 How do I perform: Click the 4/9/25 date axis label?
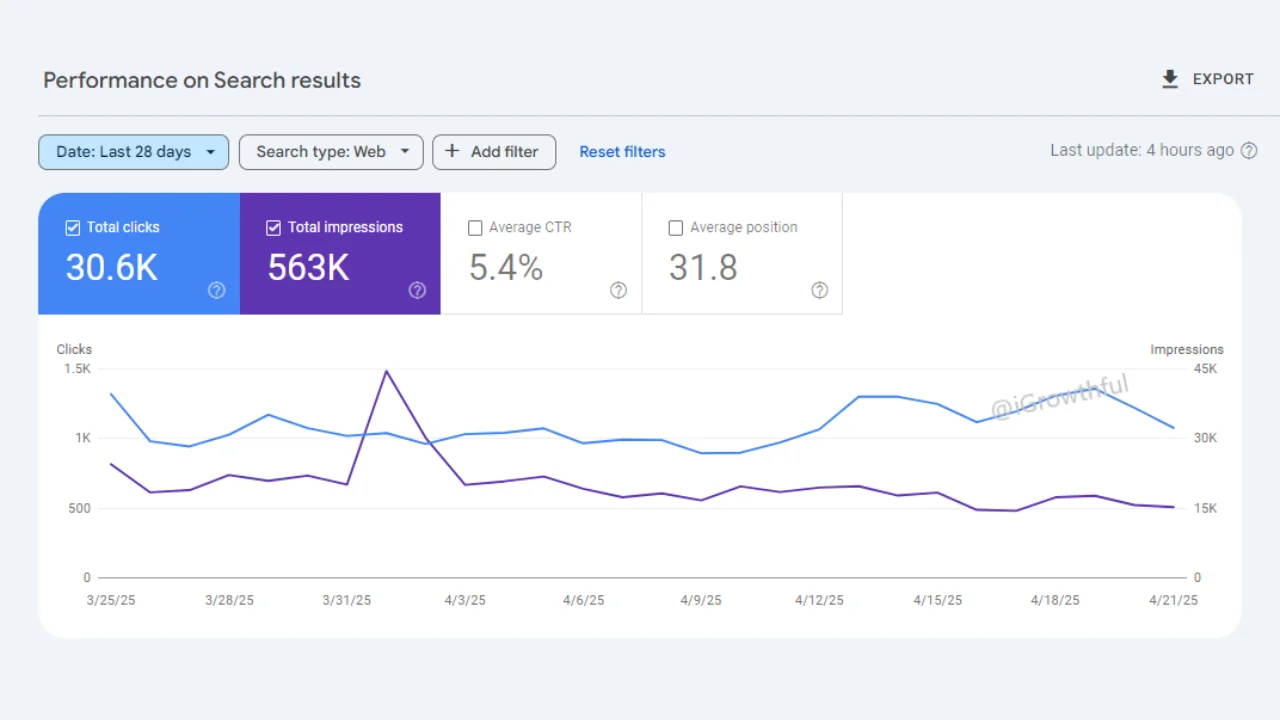(x=701, y=600)
